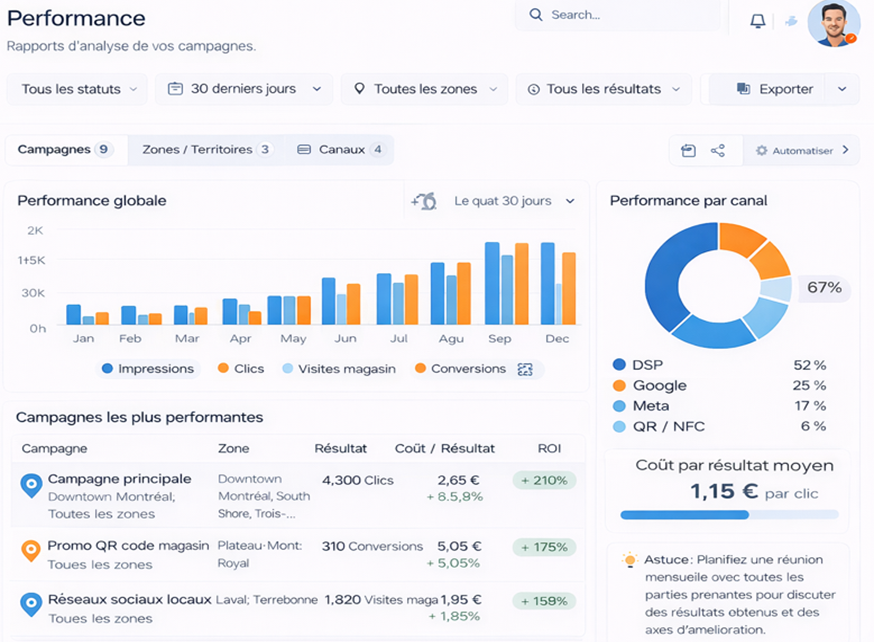Click the Automatiser button
874x642 pixels.
pyautogui.click(x=802, y=150)
